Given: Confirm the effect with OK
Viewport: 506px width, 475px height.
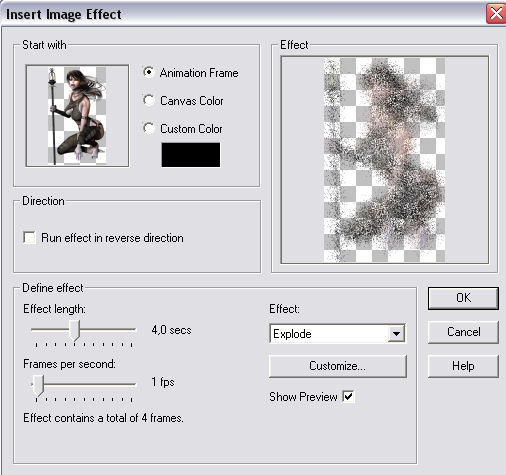Looking at the screenshot, I should [463, 298].
